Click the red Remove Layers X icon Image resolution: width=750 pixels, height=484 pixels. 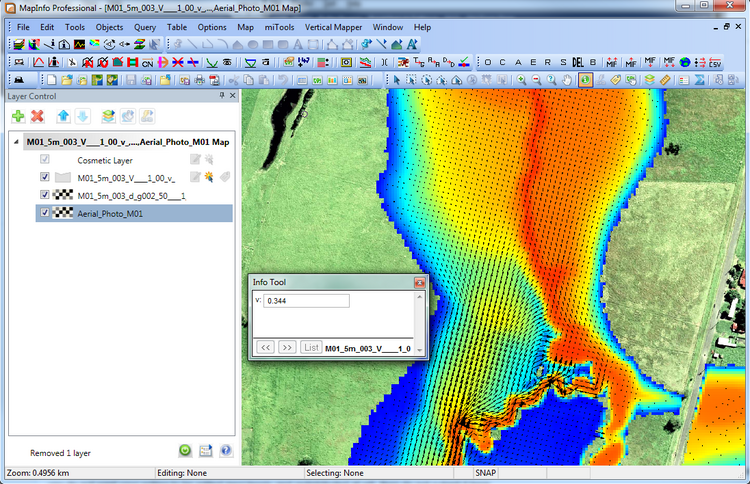pyautogui.click(x=38, y=117)
